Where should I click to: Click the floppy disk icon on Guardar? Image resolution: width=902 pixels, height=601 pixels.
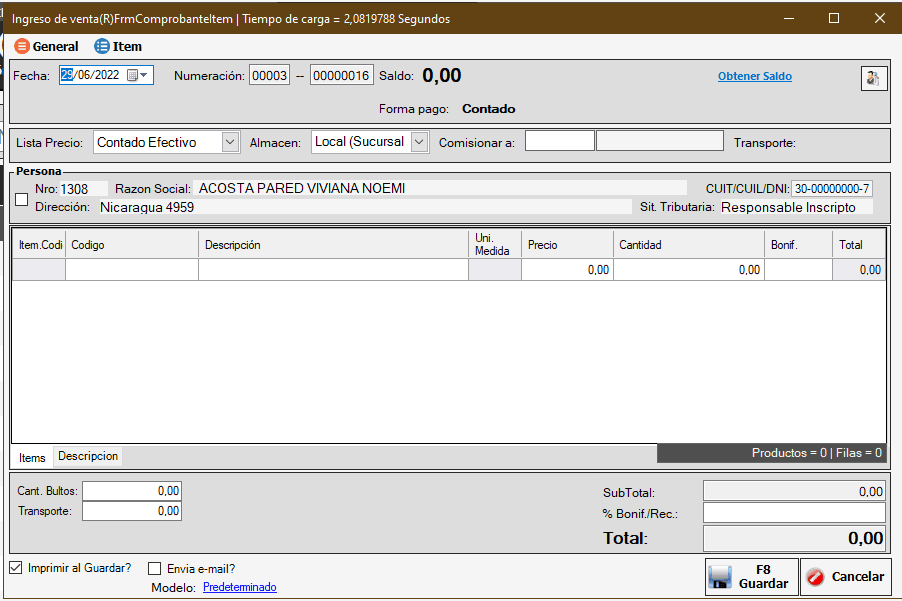[721, 577]
